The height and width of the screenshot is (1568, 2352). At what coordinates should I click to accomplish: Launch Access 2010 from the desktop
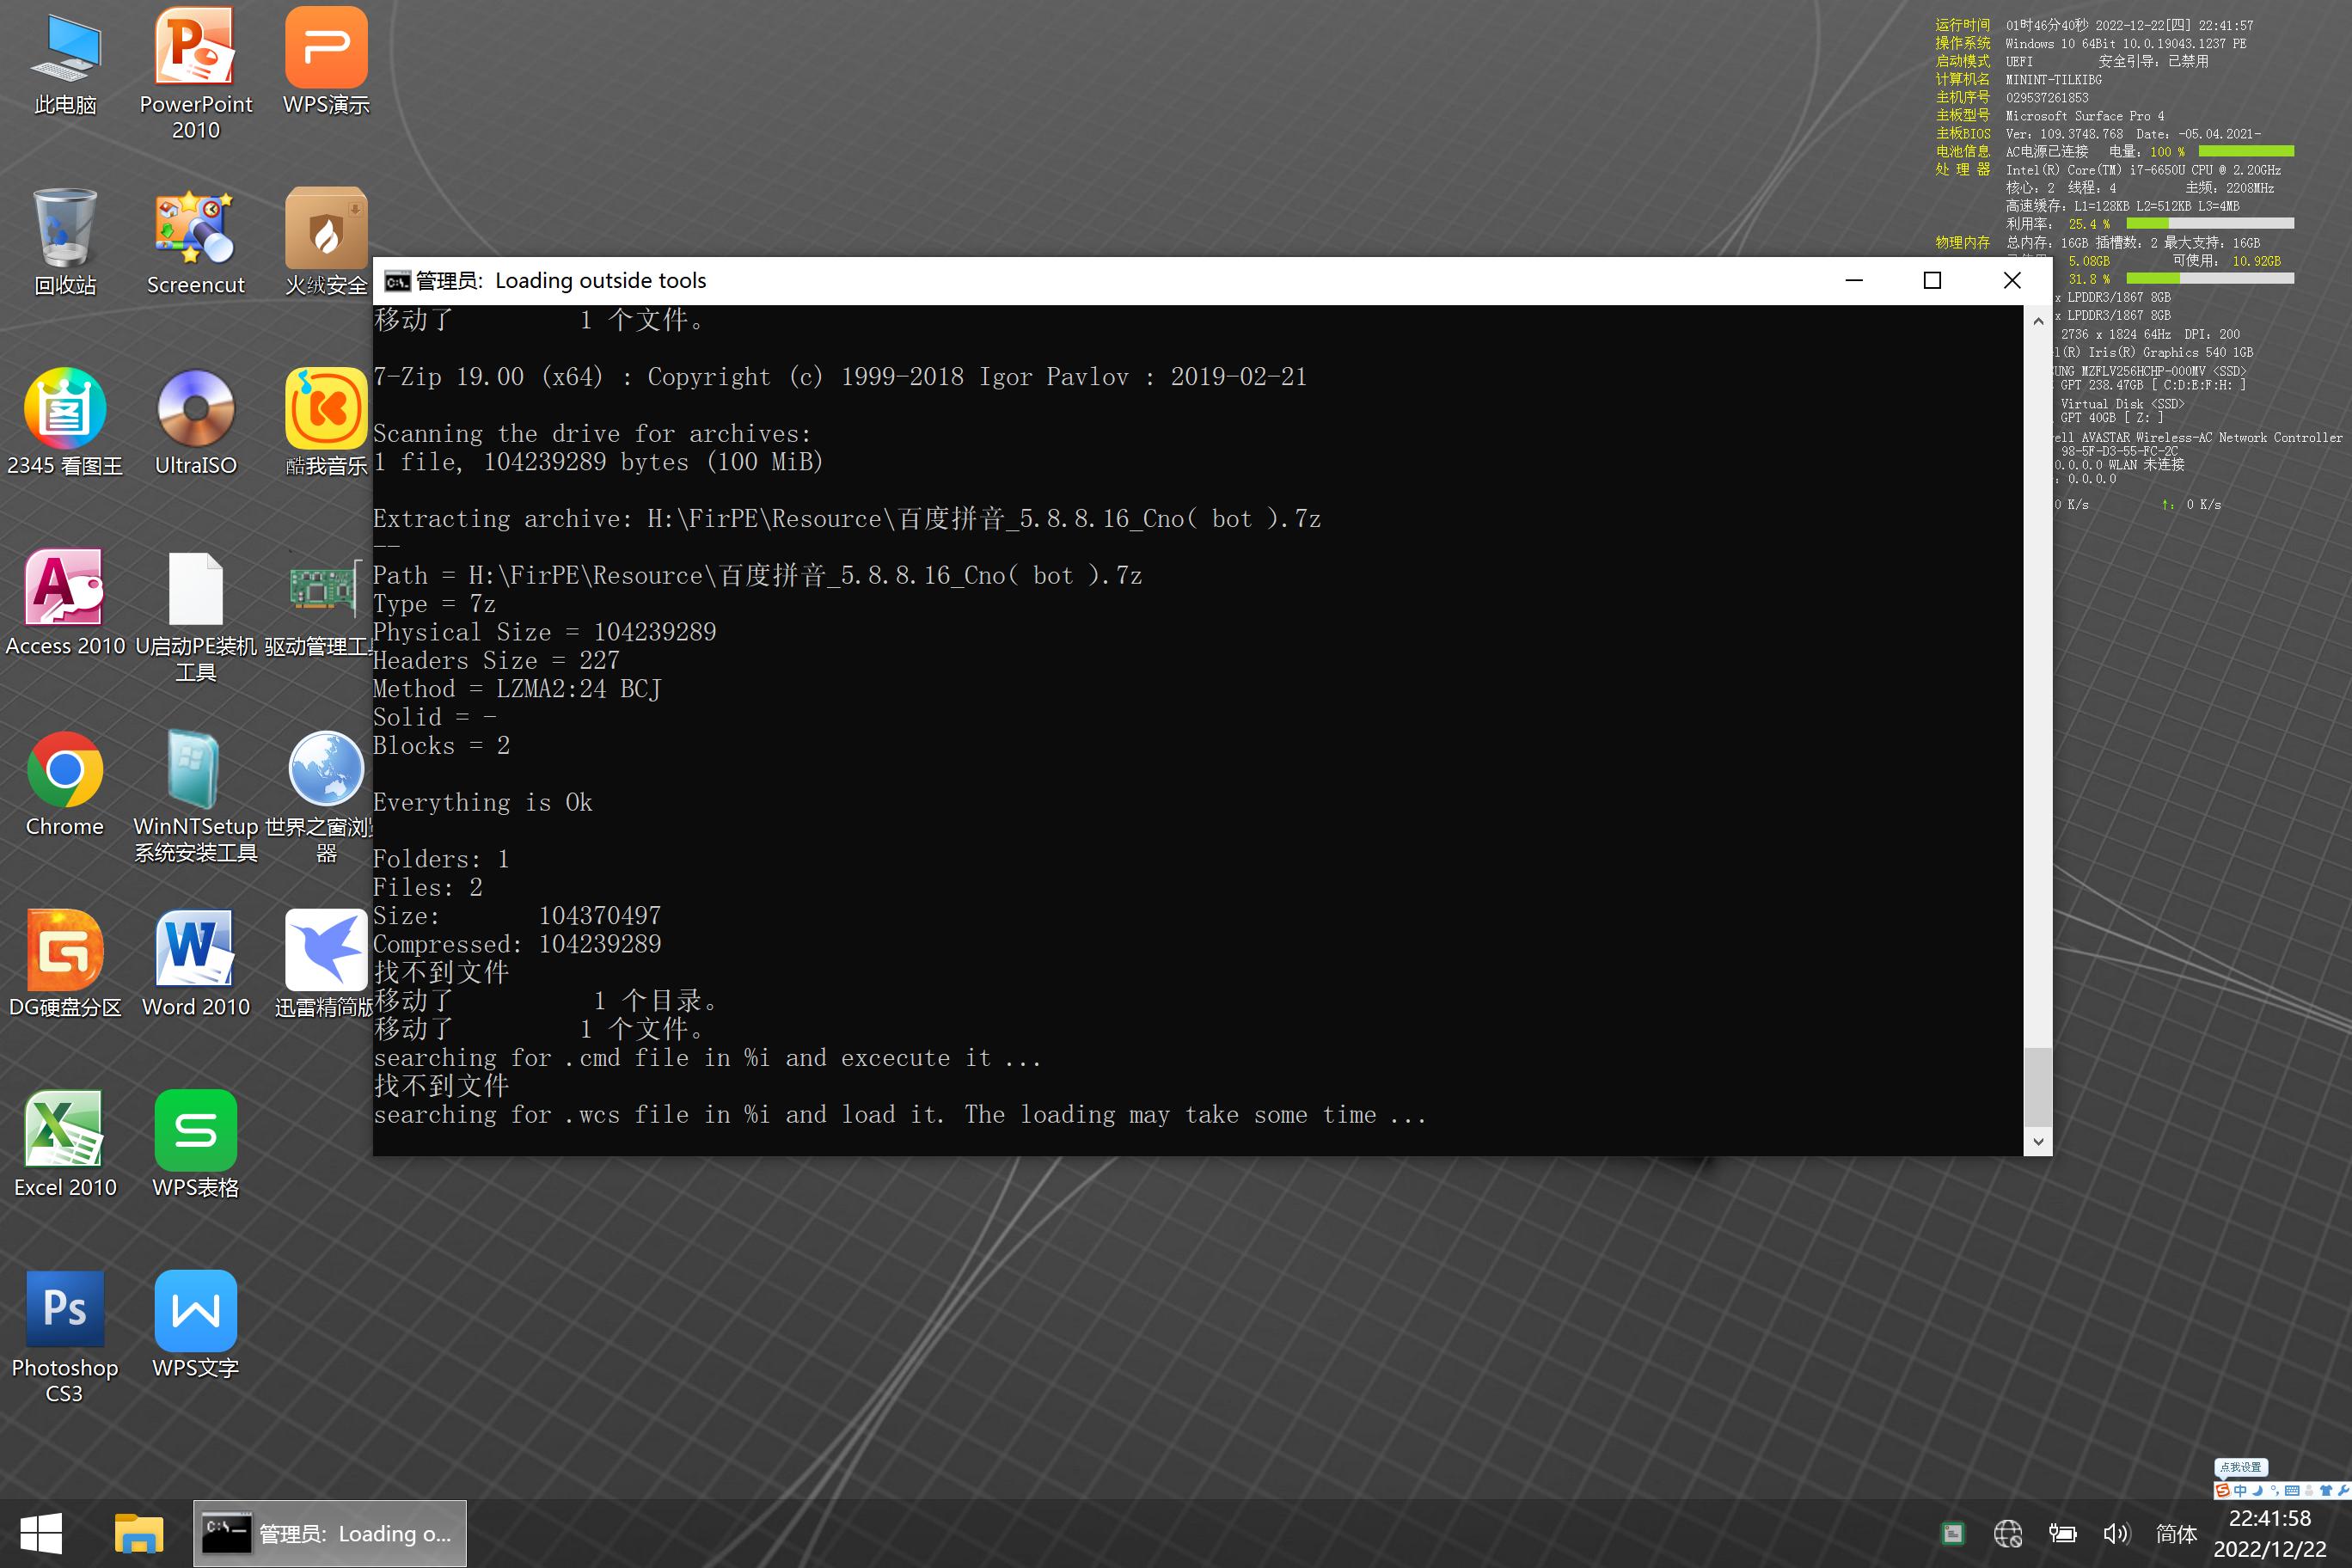point(65,603)
